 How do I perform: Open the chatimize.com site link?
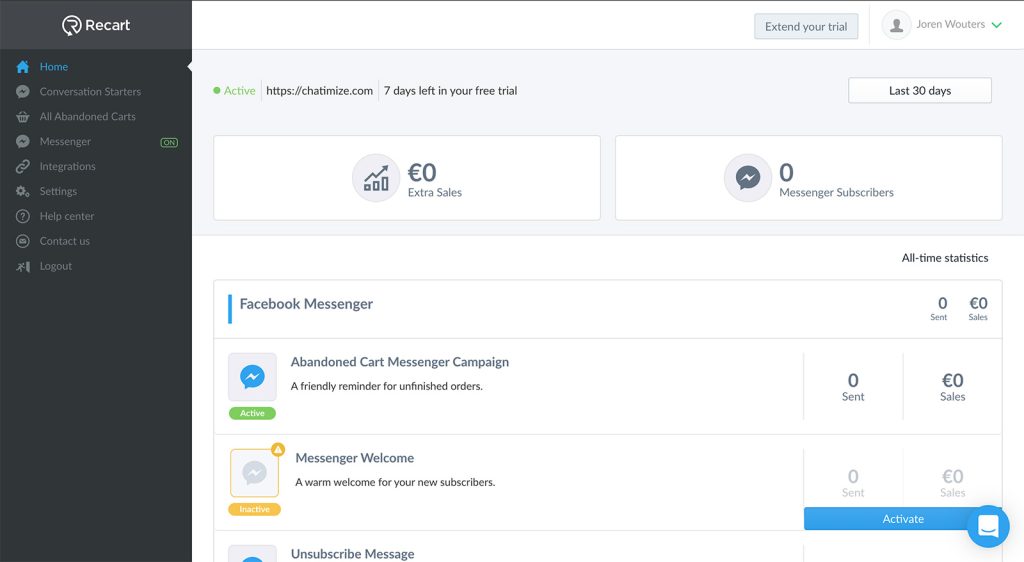pos(319,91)
